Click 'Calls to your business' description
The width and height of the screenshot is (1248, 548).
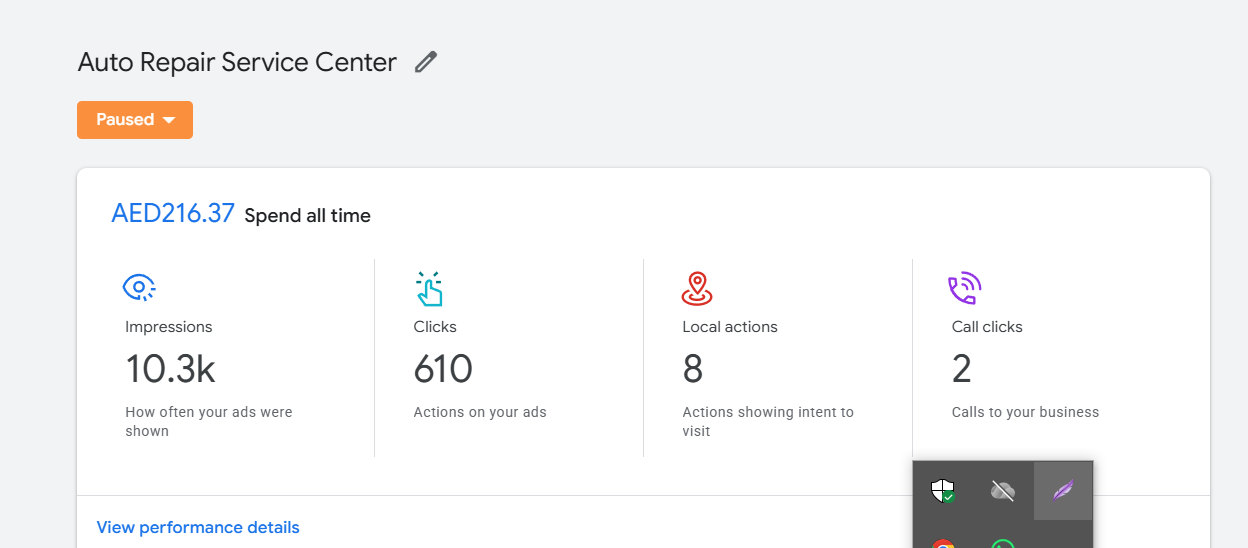click(x=1025, y=412)
